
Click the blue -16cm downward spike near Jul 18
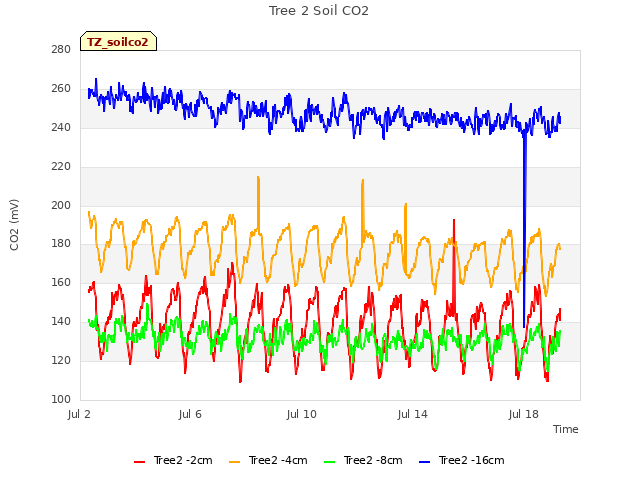524,229
